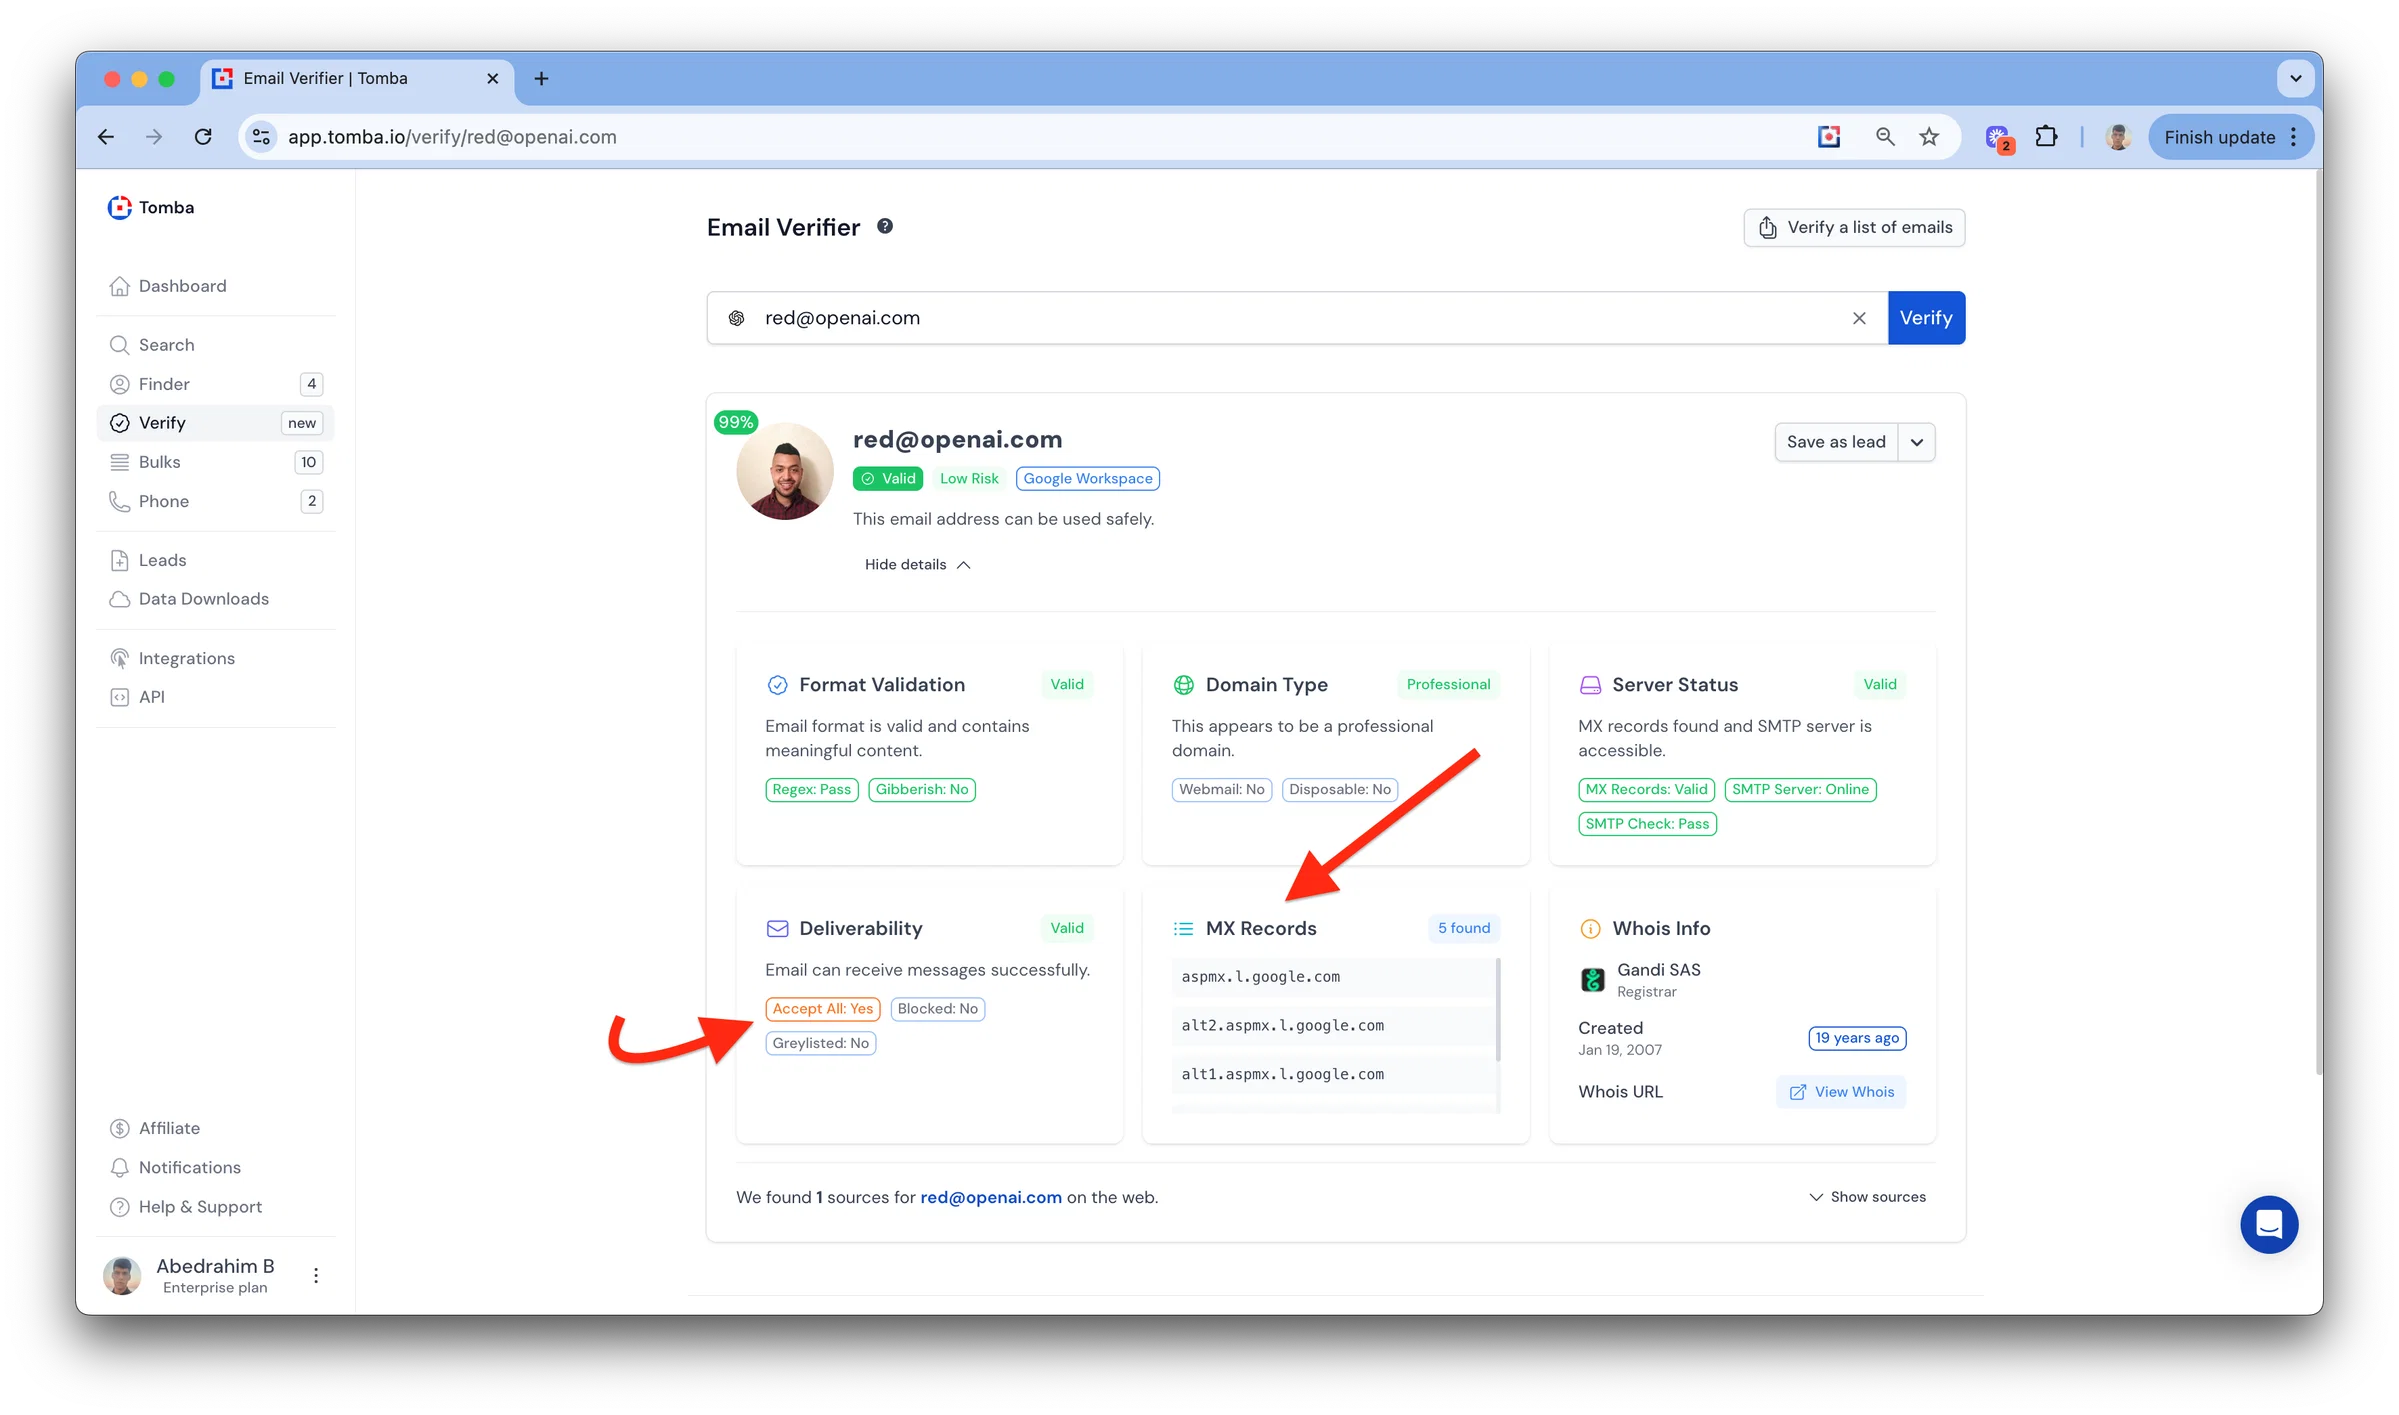Bookmark this page with the star icon

pos(1929,137)
